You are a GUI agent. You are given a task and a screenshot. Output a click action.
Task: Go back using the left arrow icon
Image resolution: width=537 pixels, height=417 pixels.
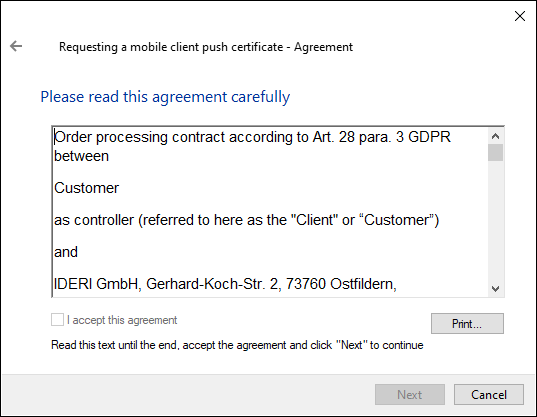pyautogui.click(x=16, y=46)
